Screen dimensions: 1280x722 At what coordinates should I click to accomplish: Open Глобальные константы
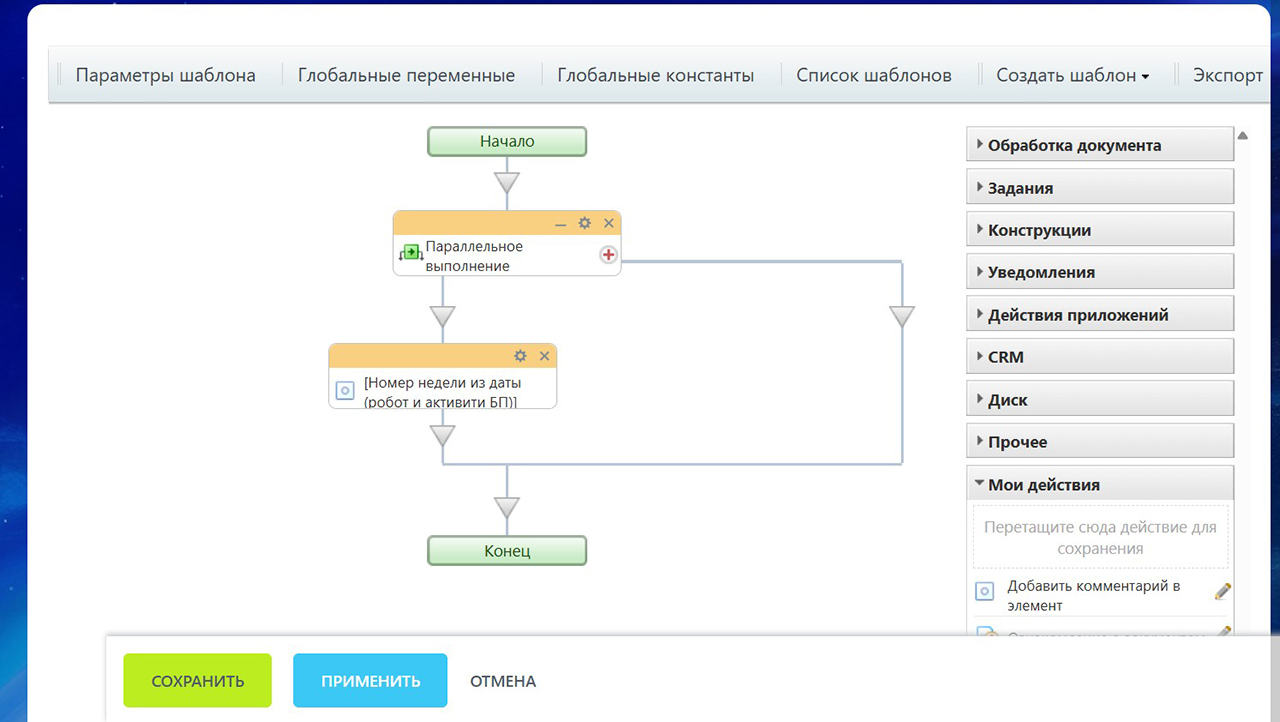coord(656,75)
